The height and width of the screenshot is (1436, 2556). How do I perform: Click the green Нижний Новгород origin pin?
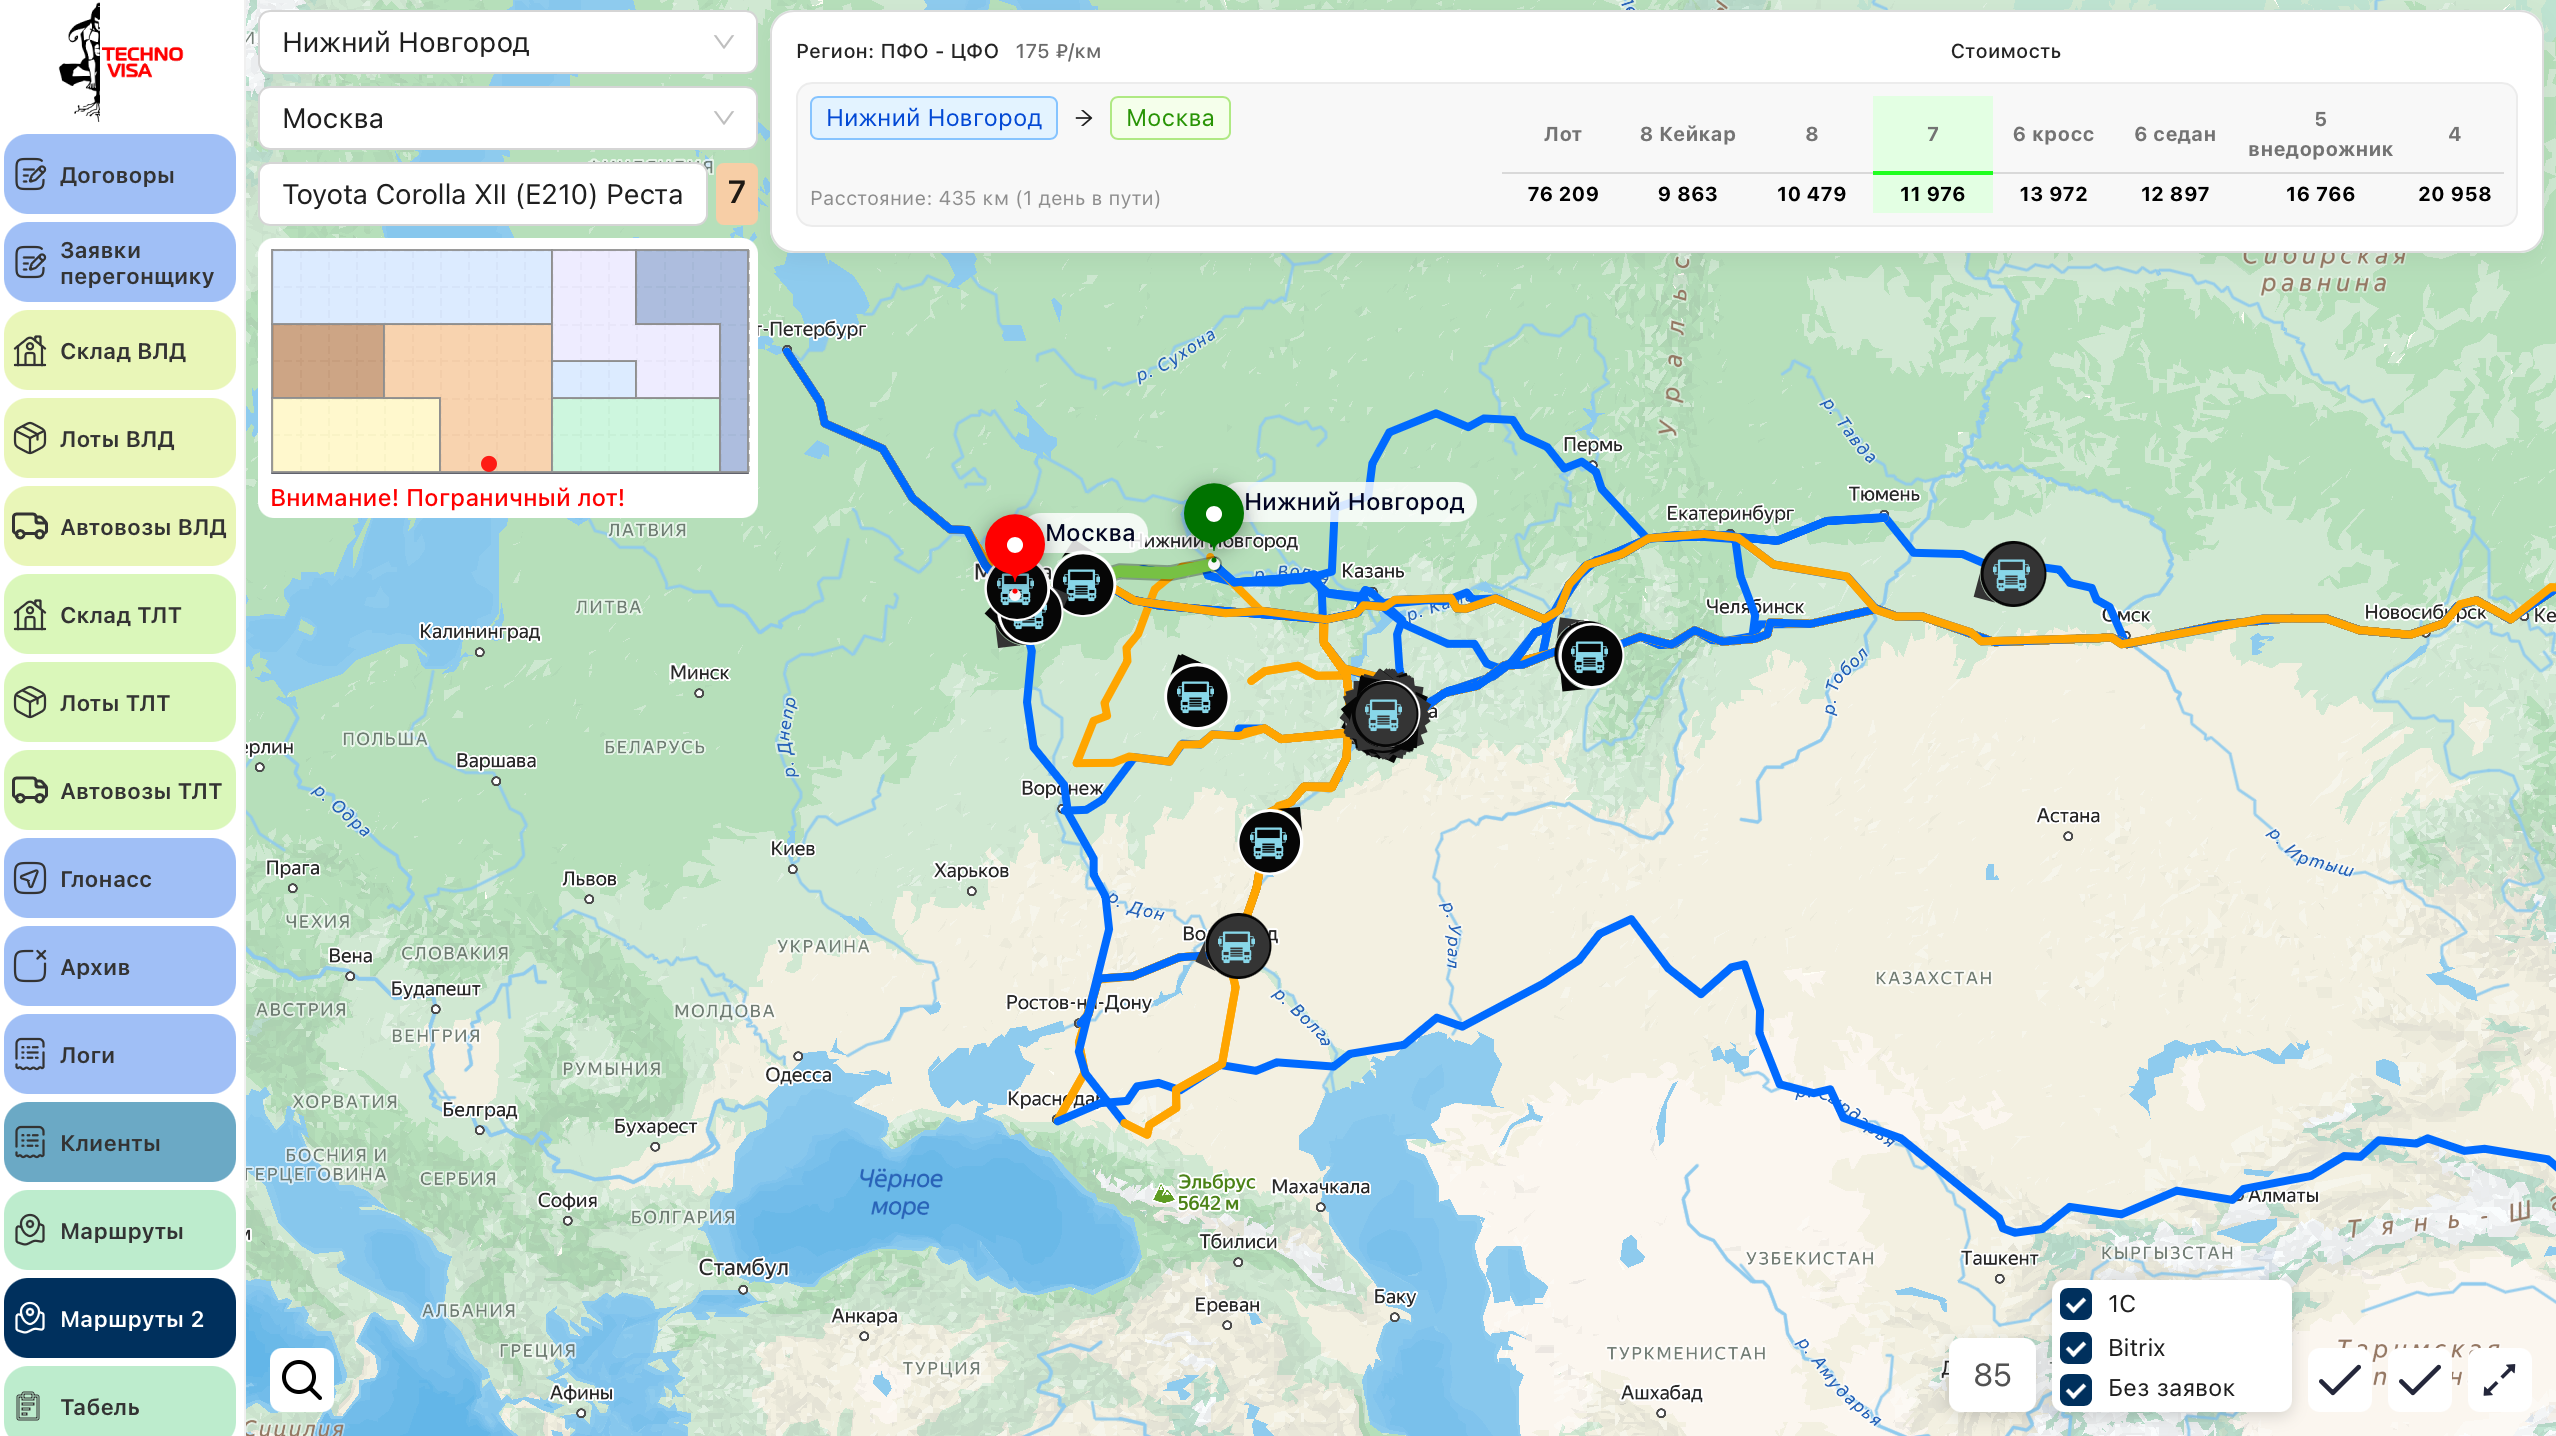(1213, 513)
